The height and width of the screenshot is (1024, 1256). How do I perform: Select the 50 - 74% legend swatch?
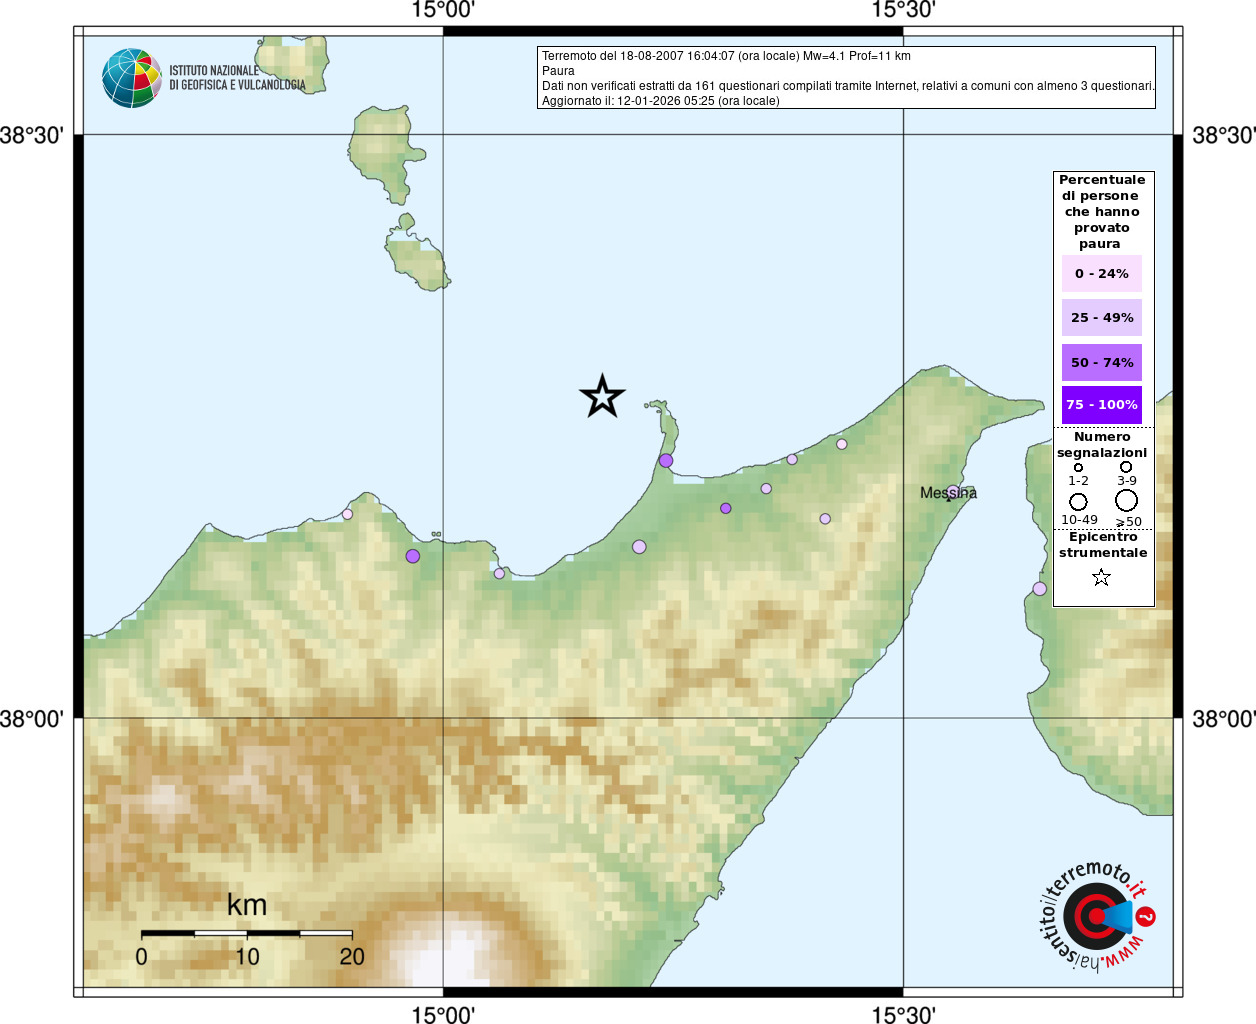[x=1101, y=362]
